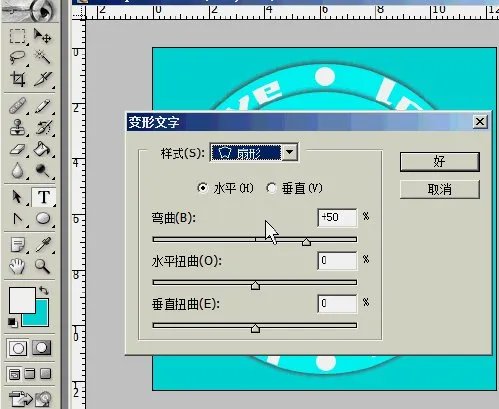Select the Dodge tool
The width and height of the screenshot is (499, 409).
pyautogui.click(x=43, y=171)
